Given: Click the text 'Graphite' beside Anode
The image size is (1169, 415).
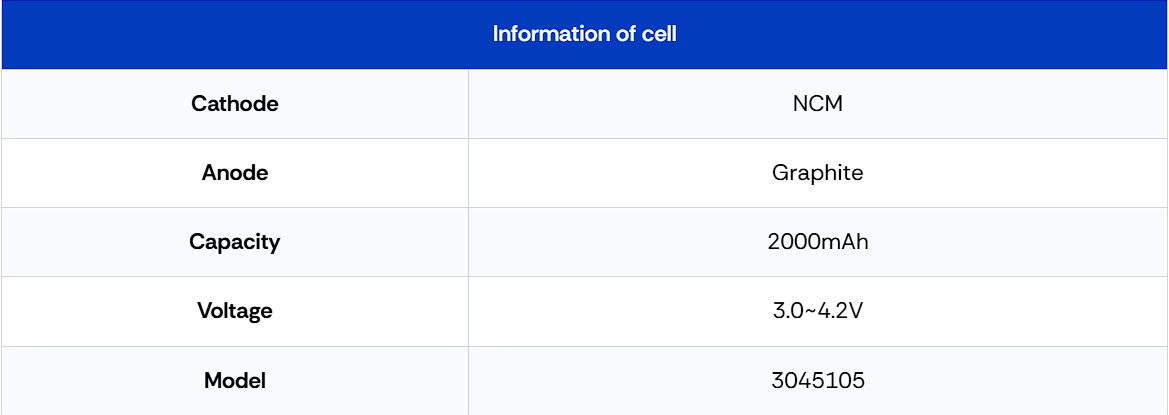Looking at the screenshot, I should pos(818,174).
